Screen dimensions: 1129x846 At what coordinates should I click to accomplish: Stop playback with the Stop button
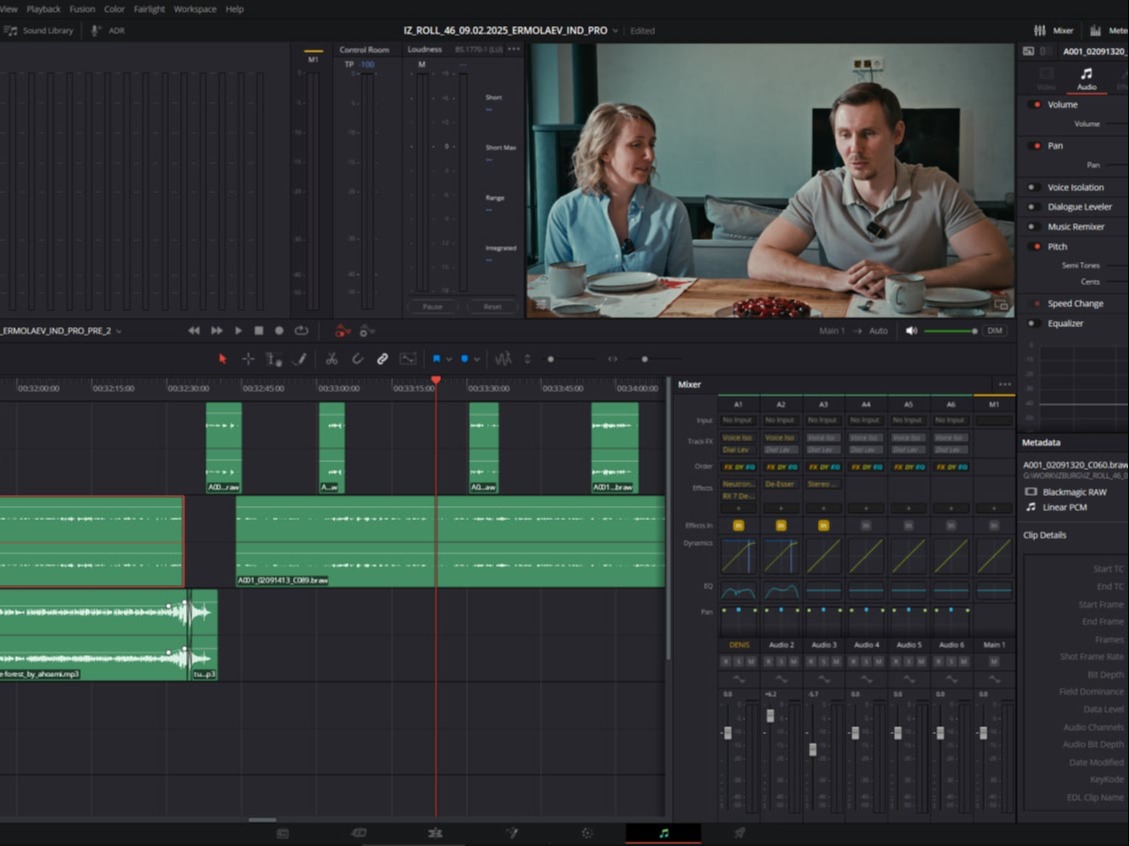click(258, 330)
